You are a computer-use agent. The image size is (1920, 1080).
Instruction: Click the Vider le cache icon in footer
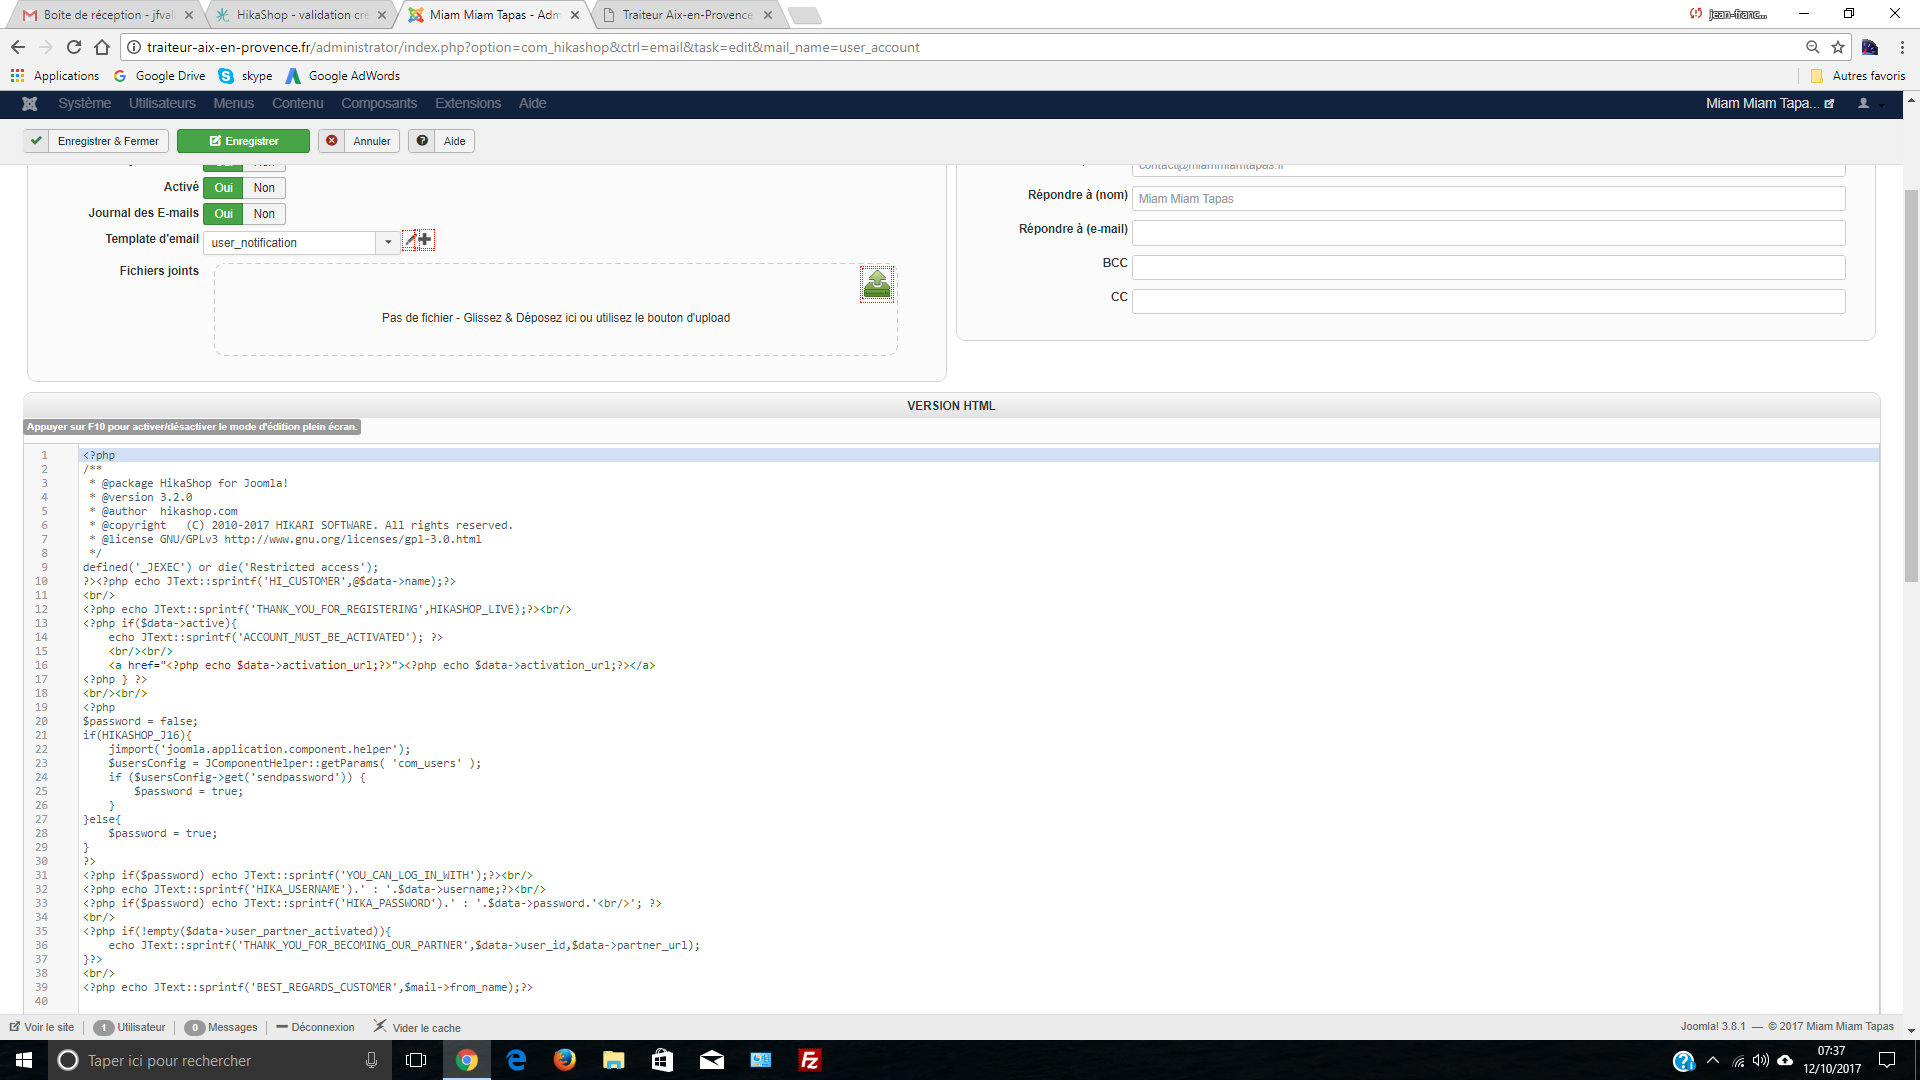coord(380,1026)
